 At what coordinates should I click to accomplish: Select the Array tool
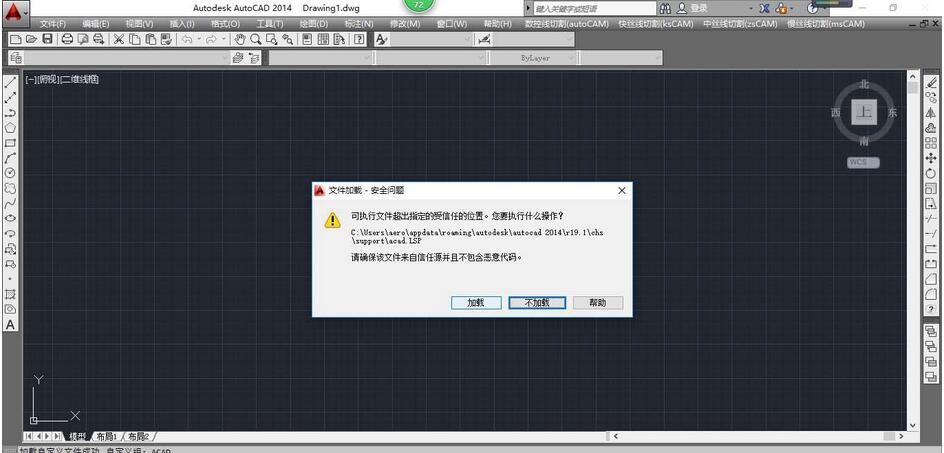click(931, 143)
